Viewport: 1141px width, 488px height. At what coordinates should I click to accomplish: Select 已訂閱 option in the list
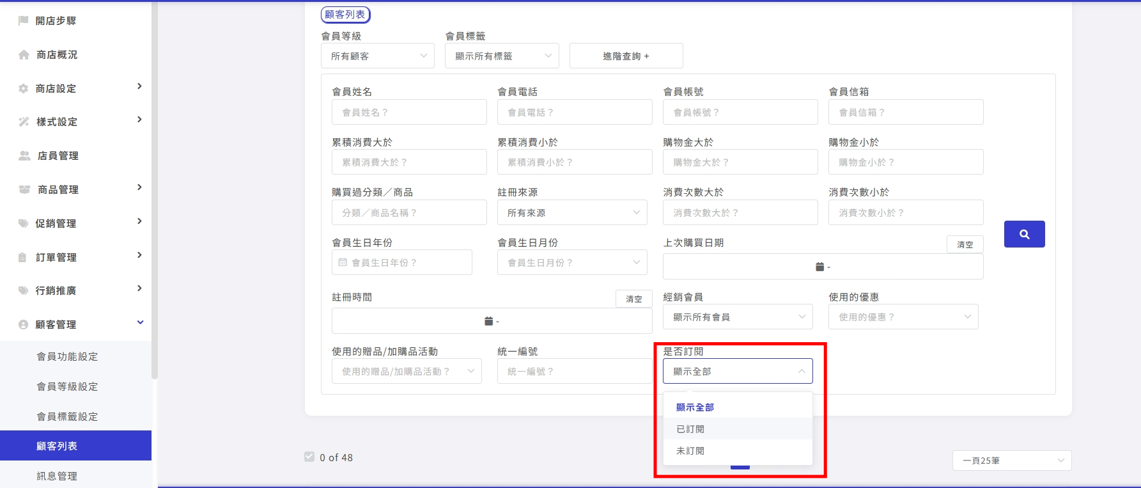(x=738, y=429)
